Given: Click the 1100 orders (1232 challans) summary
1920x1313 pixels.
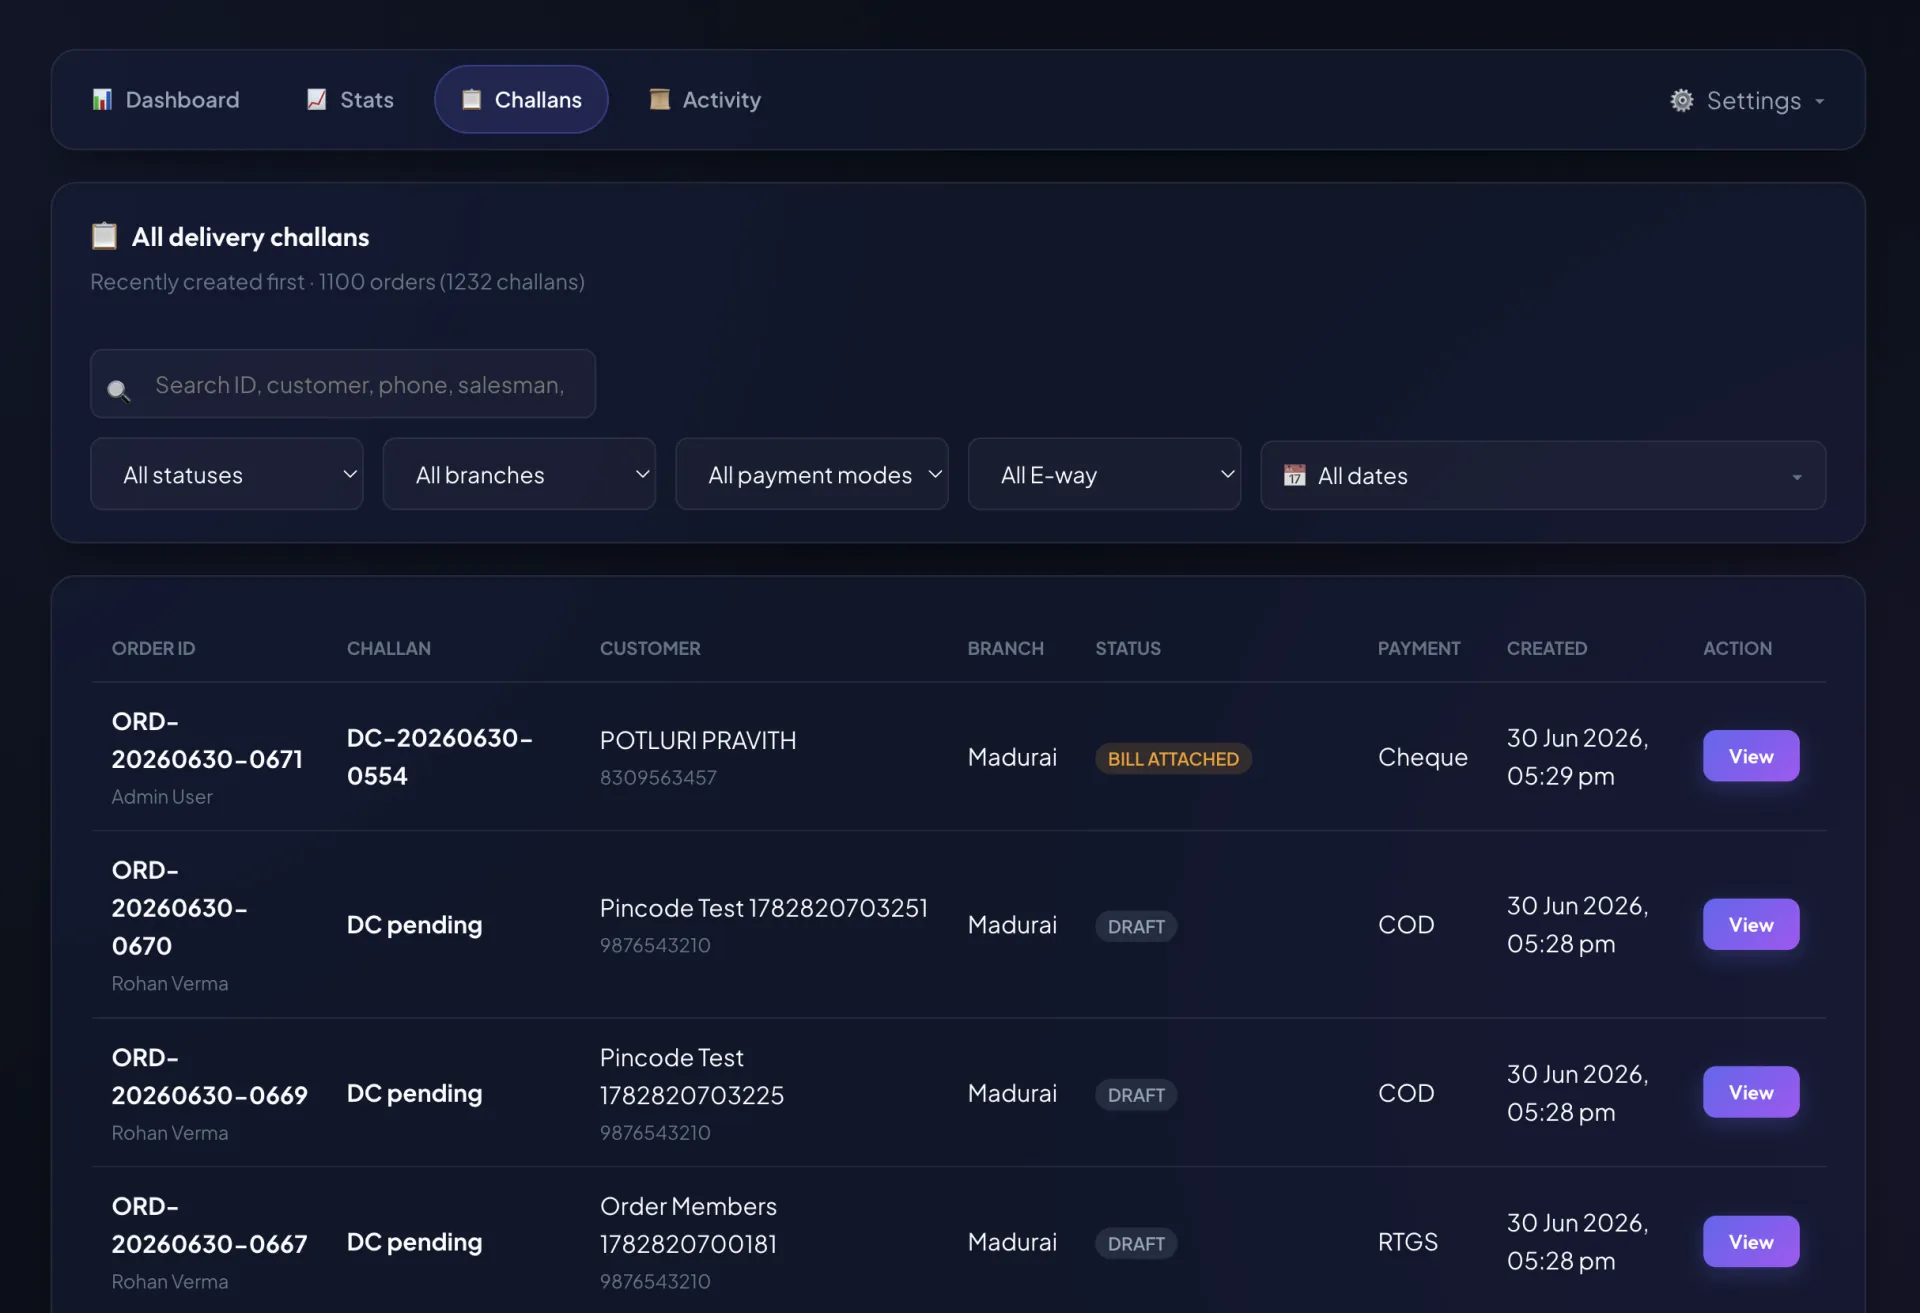Looking at the screenshot, I should tap(452, 281).
